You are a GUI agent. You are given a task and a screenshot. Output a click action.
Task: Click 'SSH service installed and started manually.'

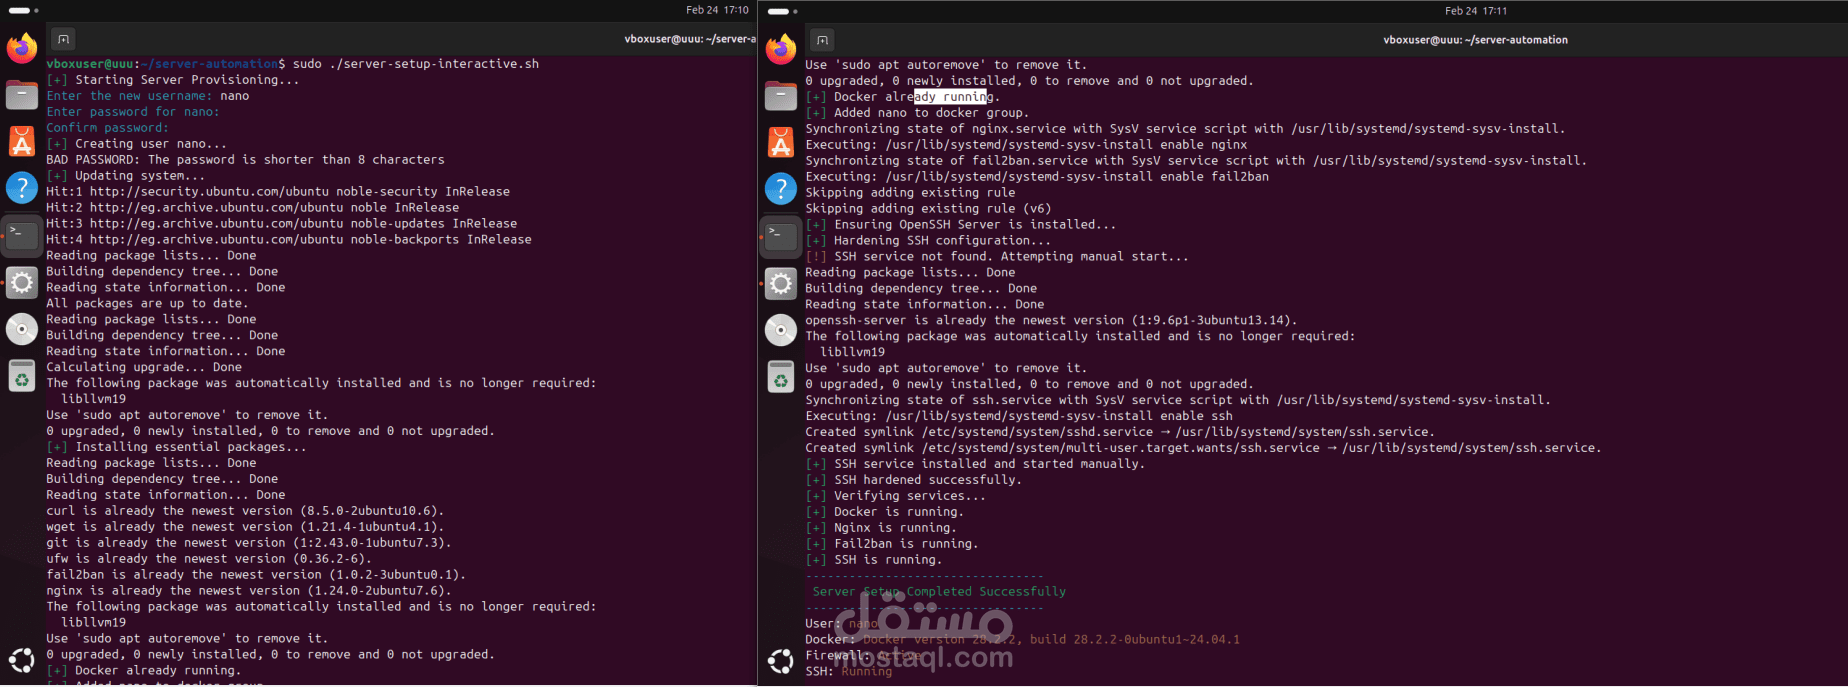[975, 464]
